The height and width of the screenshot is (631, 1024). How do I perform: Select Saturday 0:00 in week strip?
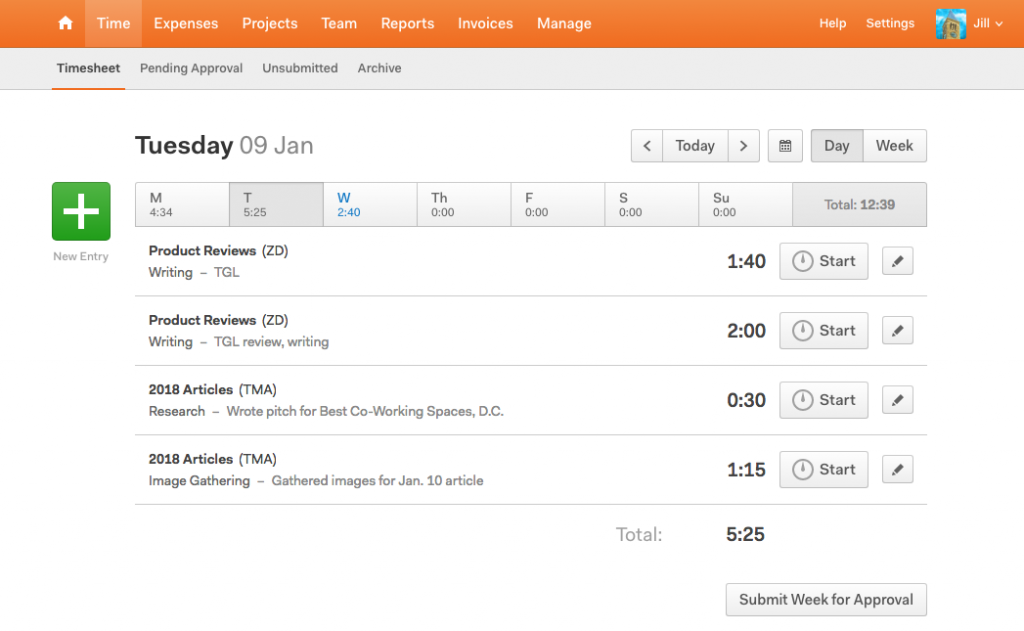tap(652, 204)
